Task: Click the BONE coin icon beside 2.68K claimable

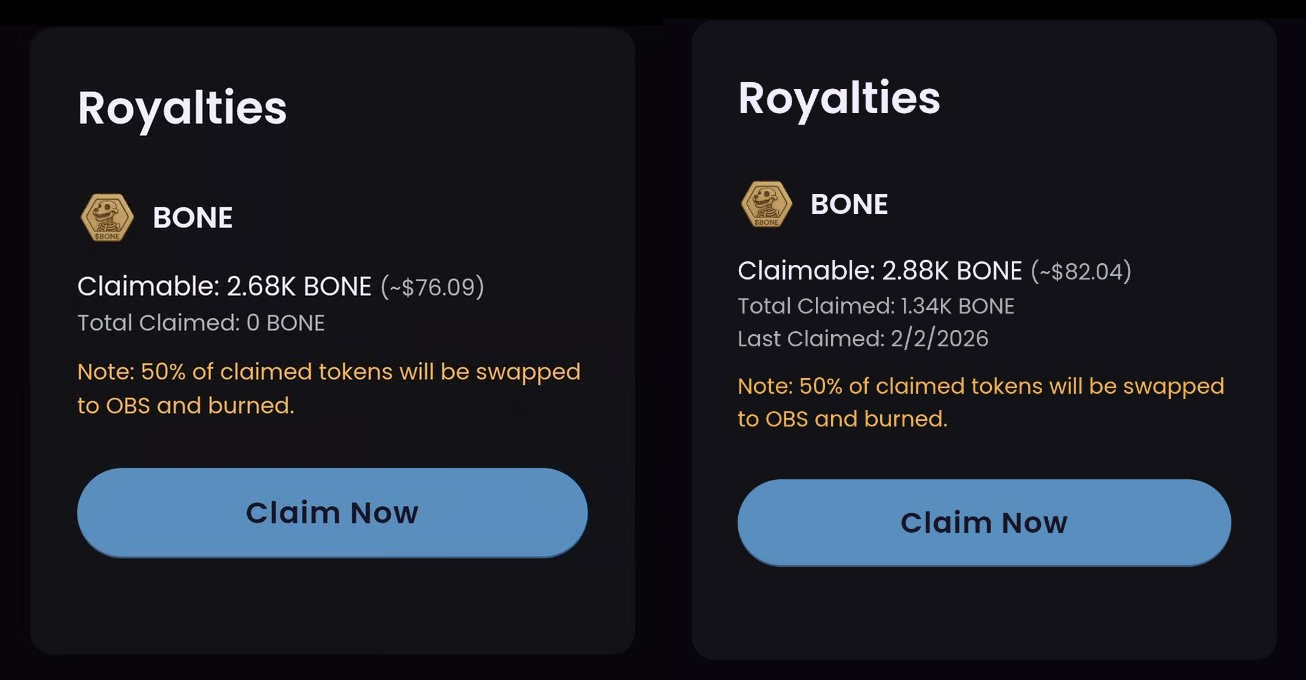Action: tap(106, 218)
